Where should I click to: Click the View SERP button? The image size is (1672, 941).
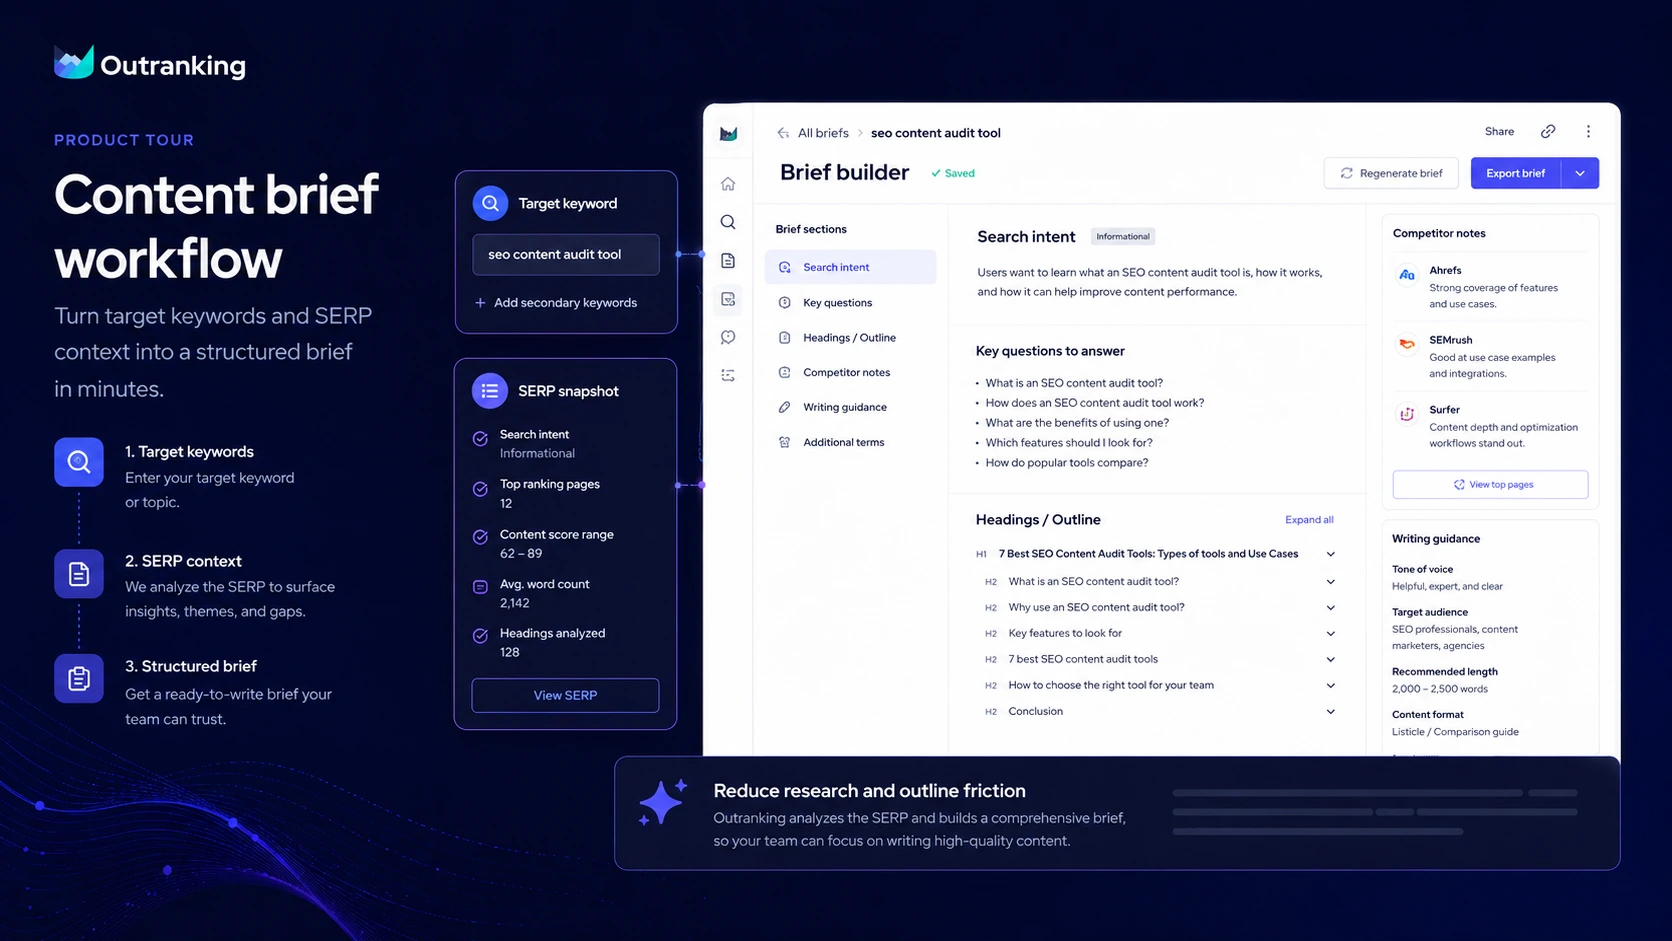[x=565, y=696]
